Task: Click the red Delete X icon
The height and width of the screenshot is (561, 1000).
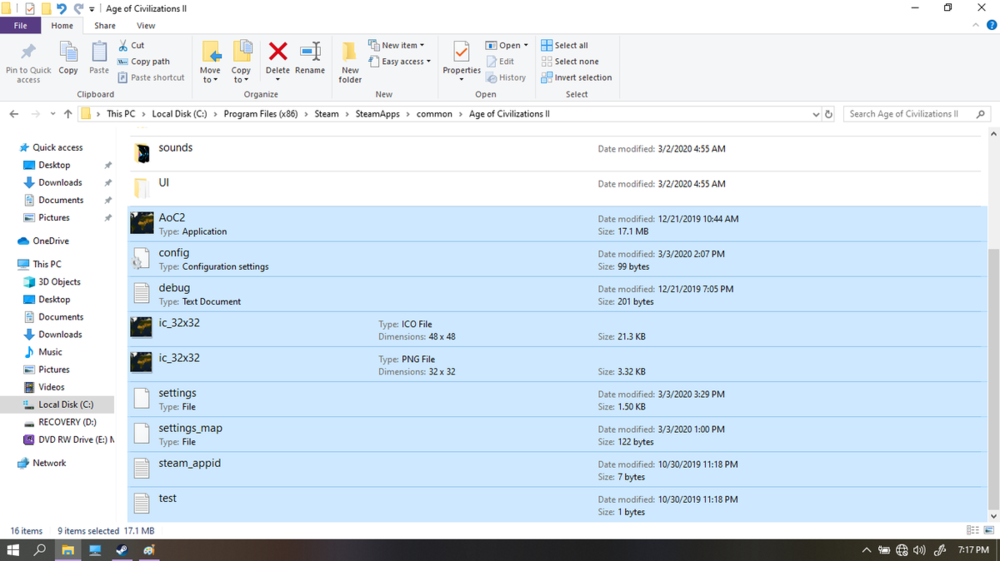Action: click(277, 51)
